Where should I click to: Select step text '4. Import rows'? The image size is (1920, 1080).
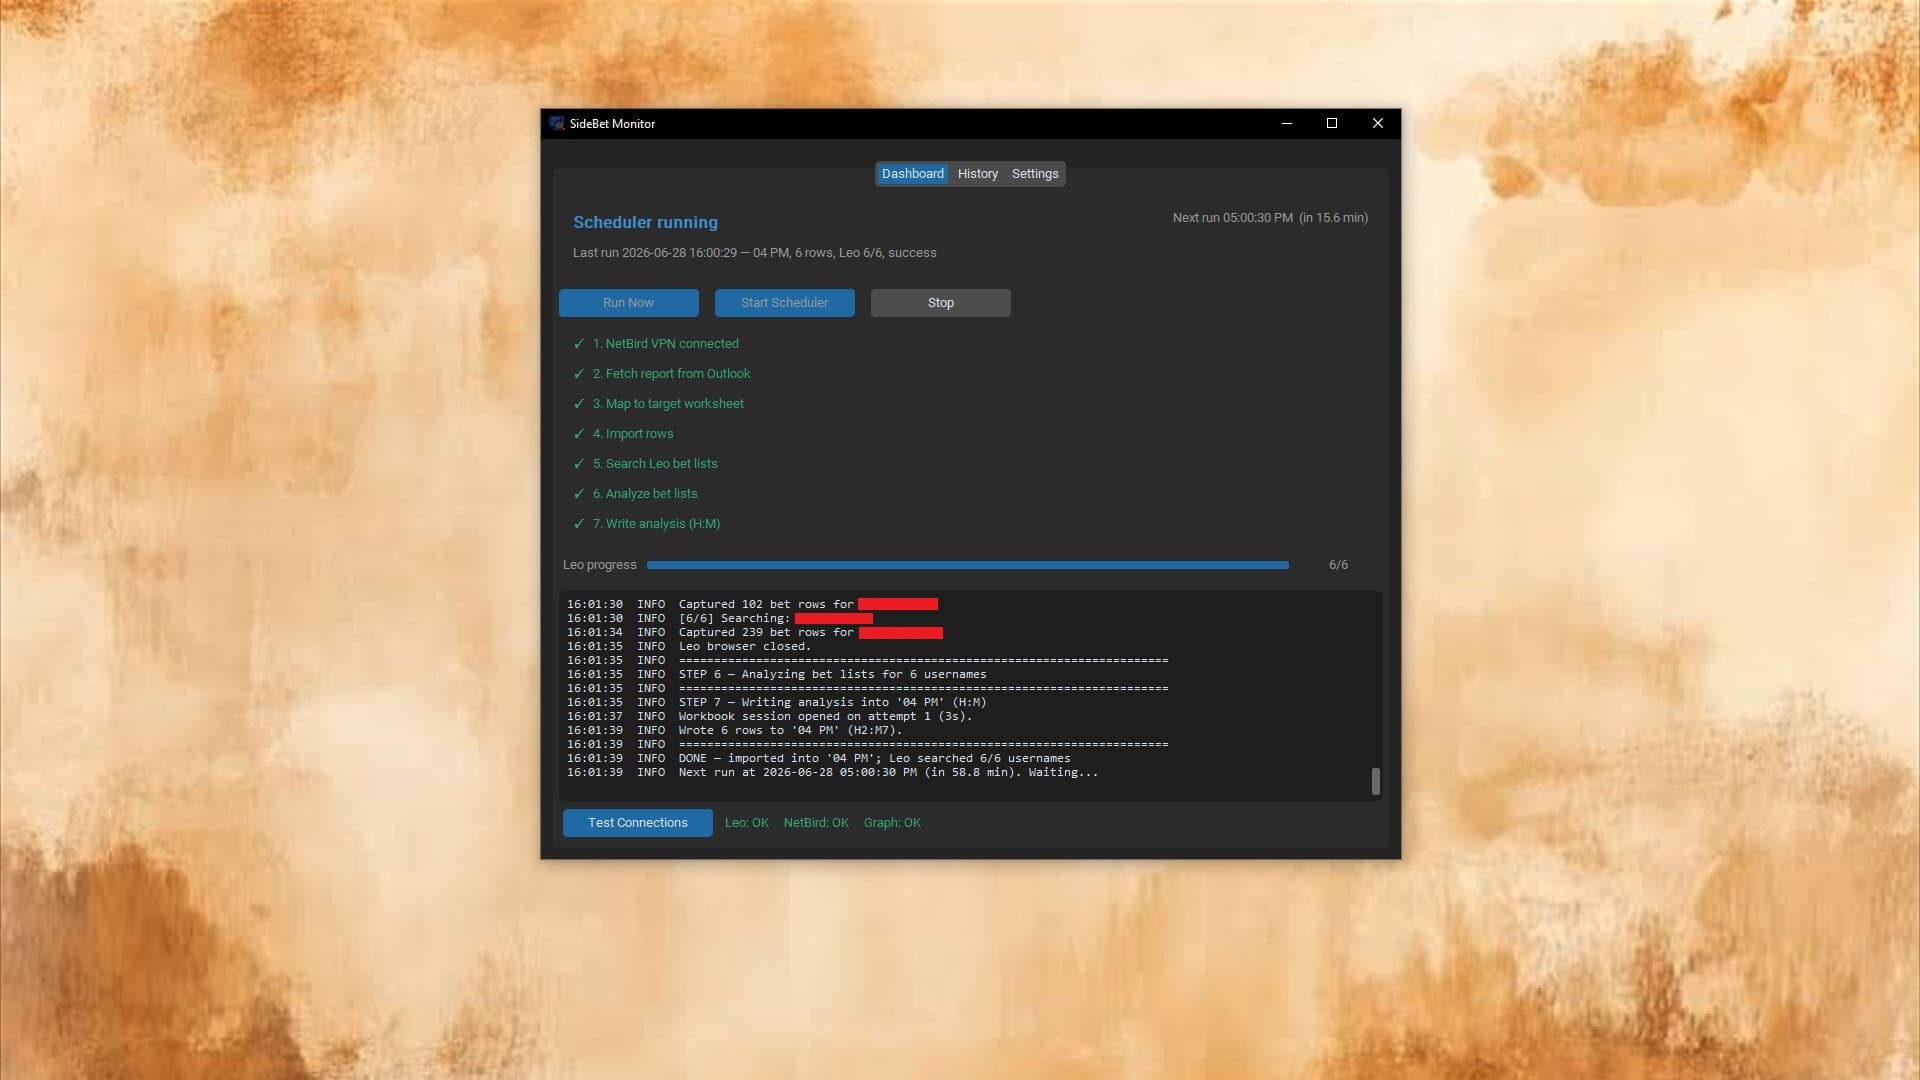tap(633, 434)
